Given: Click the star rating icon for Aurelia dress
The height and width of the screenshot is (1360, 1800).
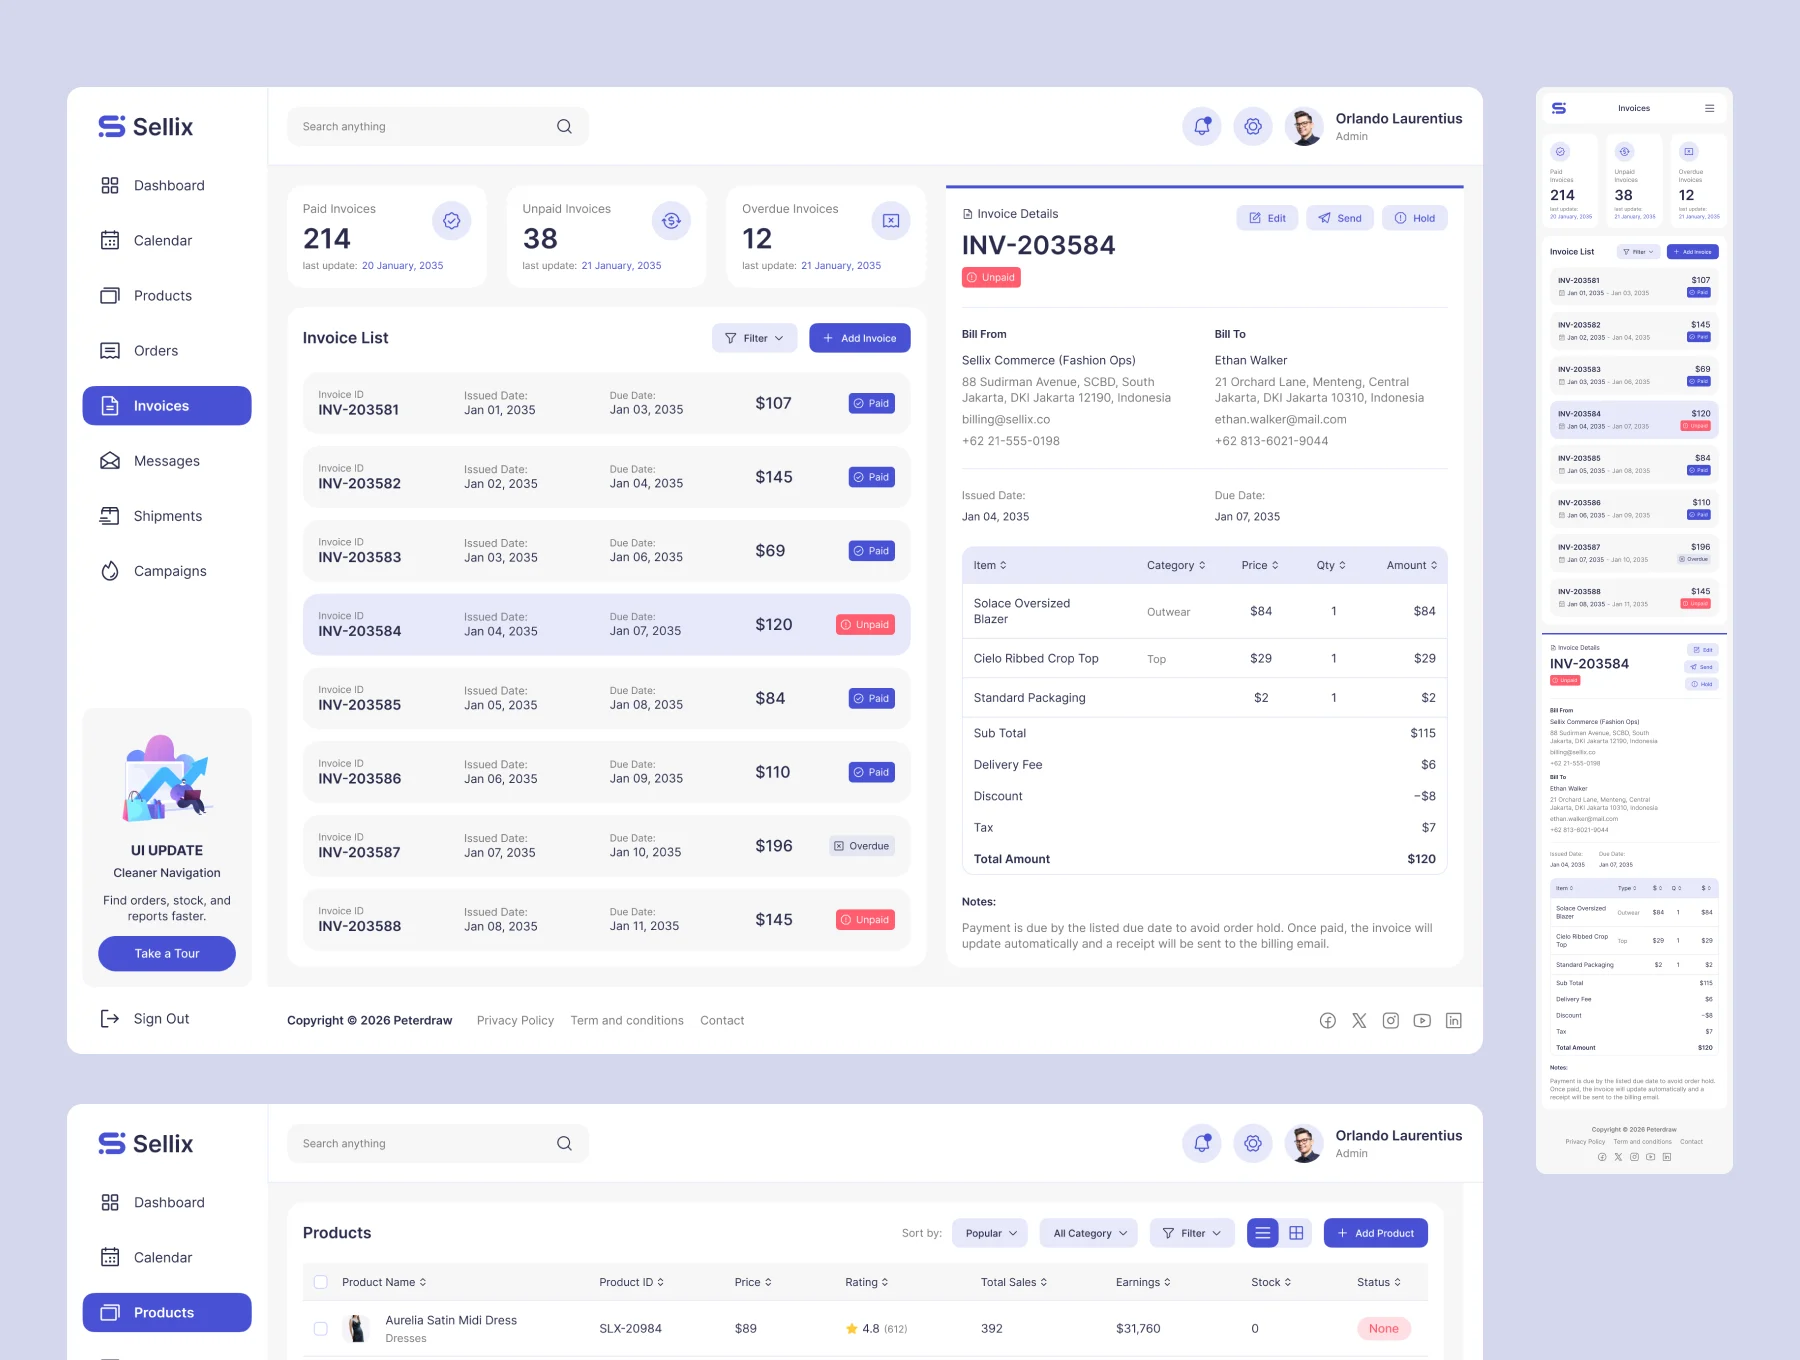Looking at the screenshot, I should tap(852, 1328).
